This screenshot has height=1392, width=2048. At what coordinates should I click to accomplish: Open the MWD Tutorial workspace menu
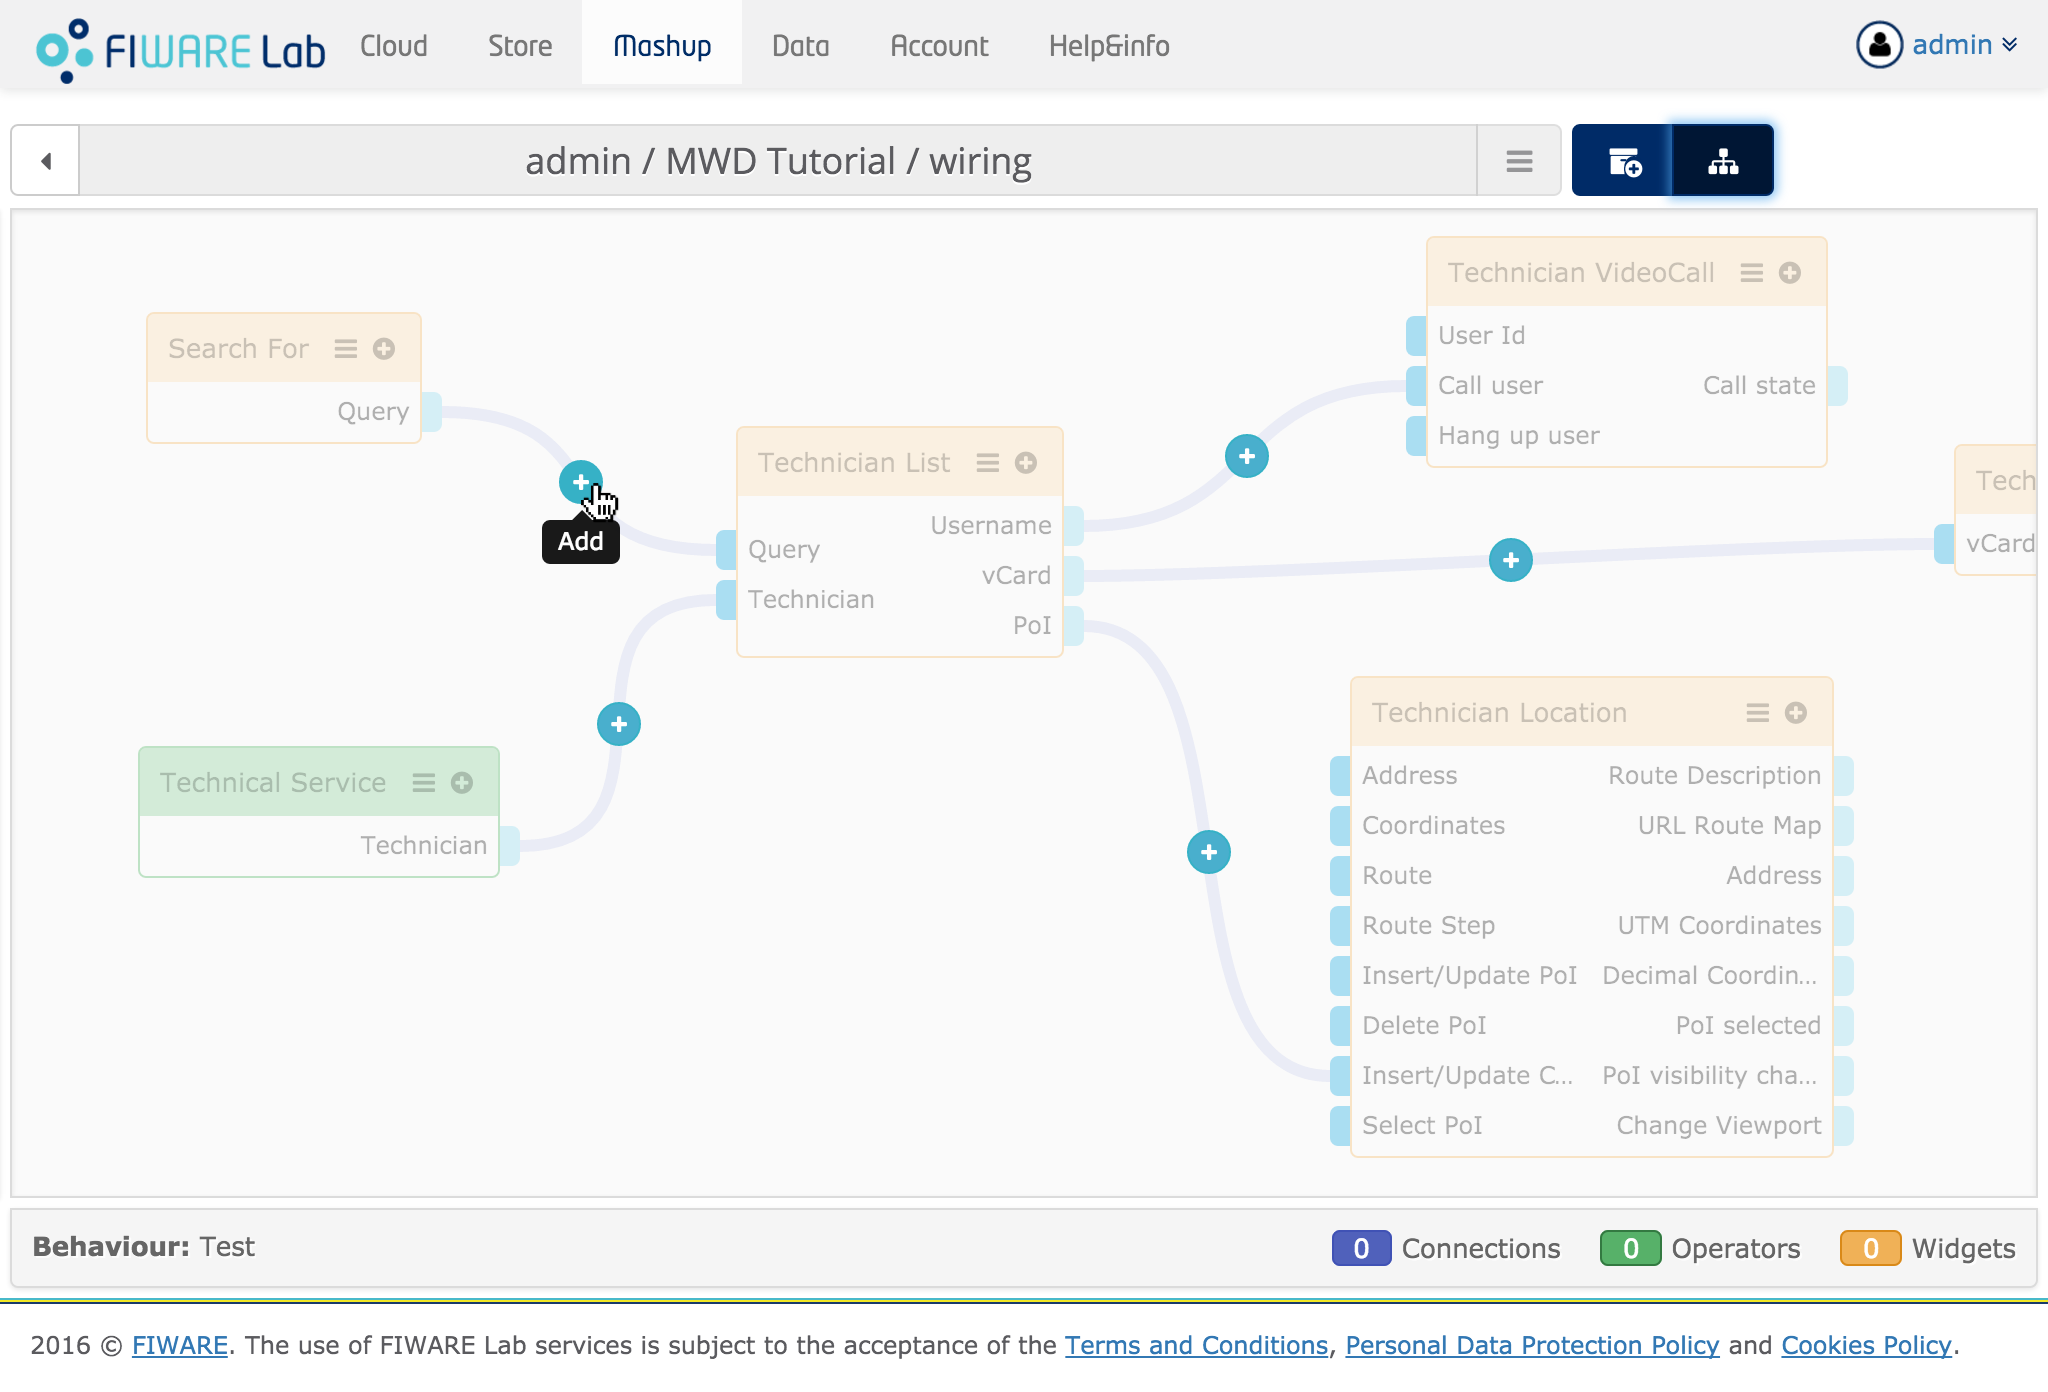click(x=1518, y=158)
